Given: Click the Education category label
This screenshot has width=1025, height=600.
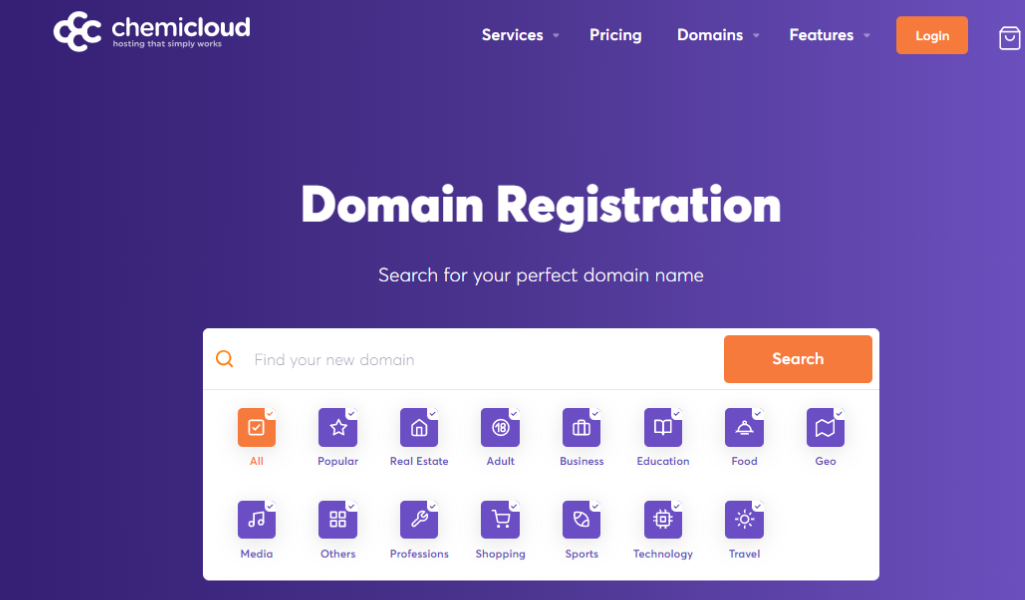Looking at the screenshot, I should tap(663, 461).
